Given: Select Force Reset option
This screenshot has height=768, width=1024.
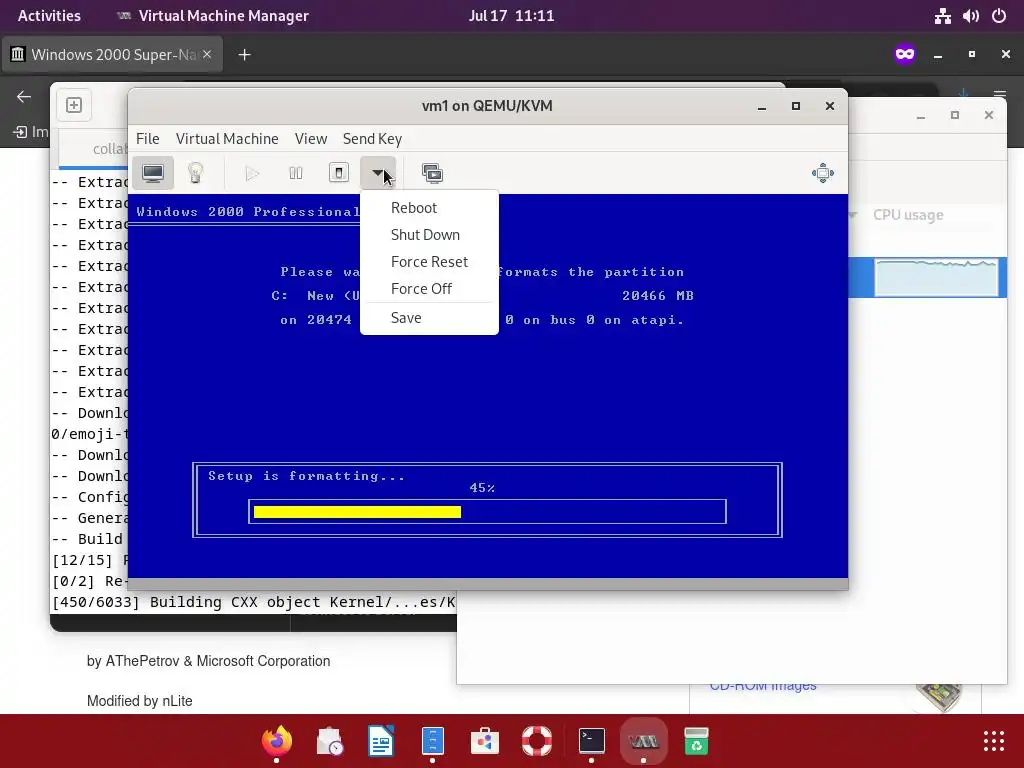Looking at the screenshot, I should tap(429, 262).
